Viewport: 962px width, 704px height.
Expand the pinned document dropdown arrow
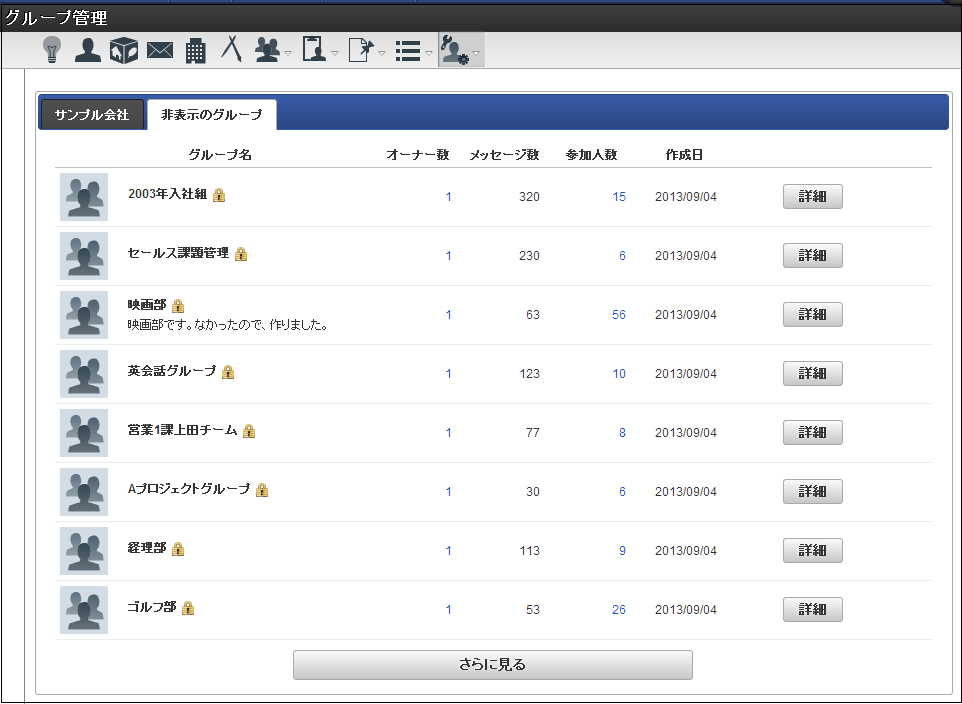[382, 52]
